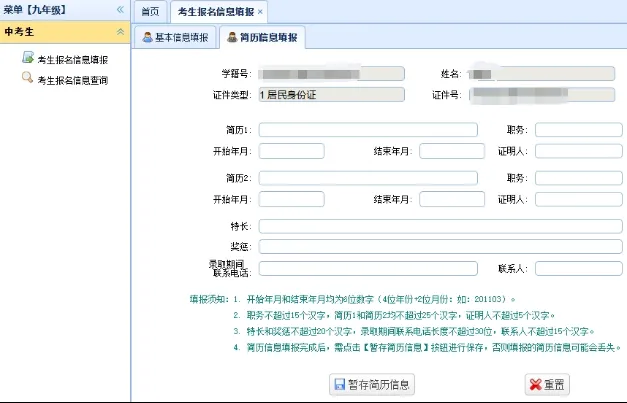Select the 简历信息填报 tab
The width and height of the screenshot is (627, 403).
click(262, 37)
